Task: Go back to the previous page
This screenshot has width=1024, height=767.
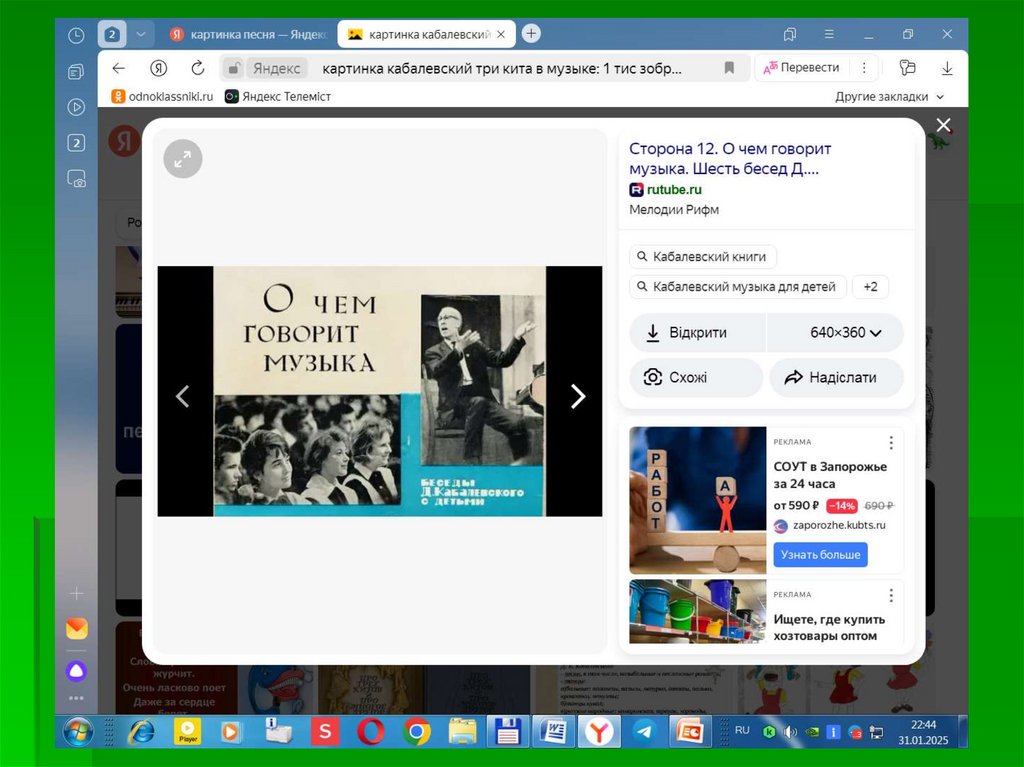Action: 118,68
